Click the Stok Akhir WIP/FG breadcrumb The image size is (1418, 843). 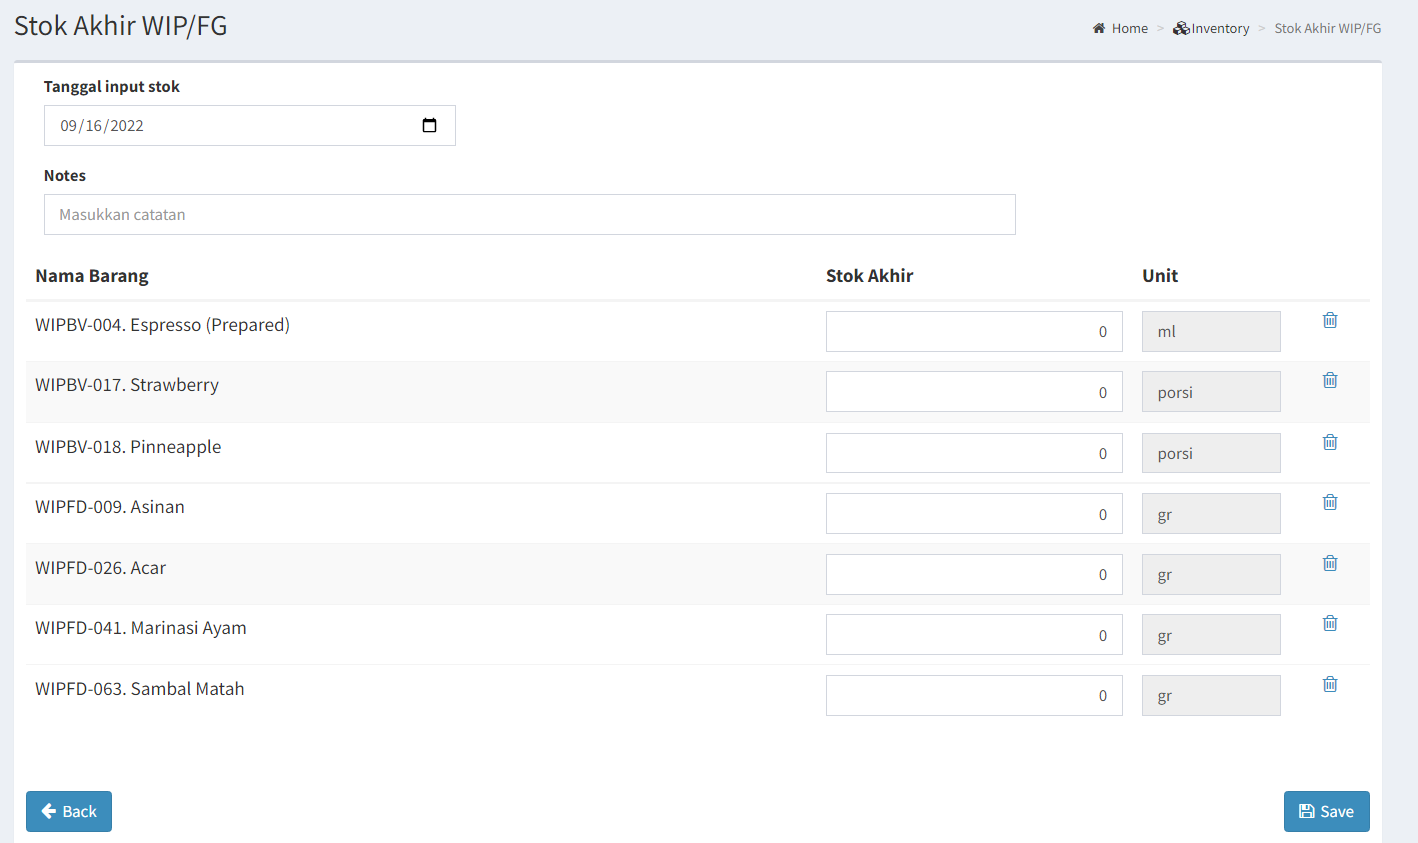point(1327,28)
